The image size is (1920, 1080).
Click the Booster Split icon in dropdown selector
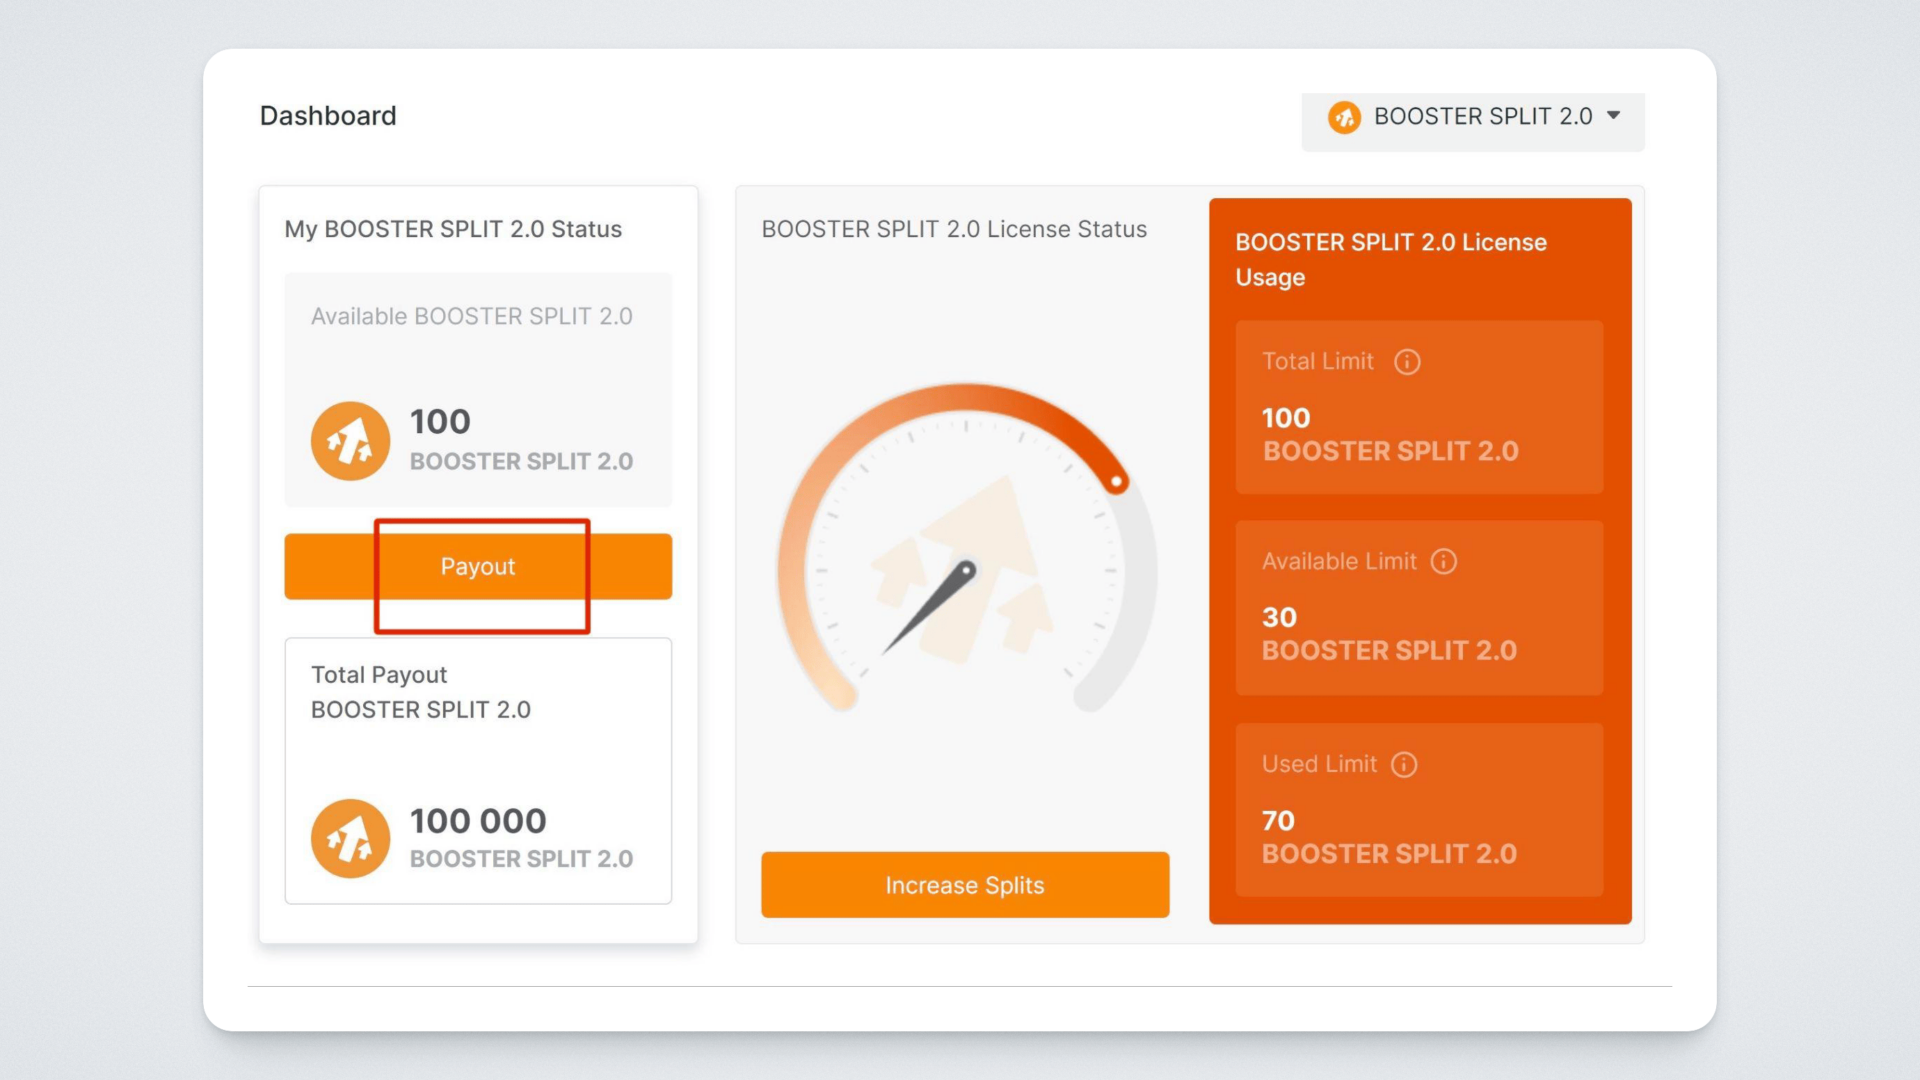point(1344,117)
